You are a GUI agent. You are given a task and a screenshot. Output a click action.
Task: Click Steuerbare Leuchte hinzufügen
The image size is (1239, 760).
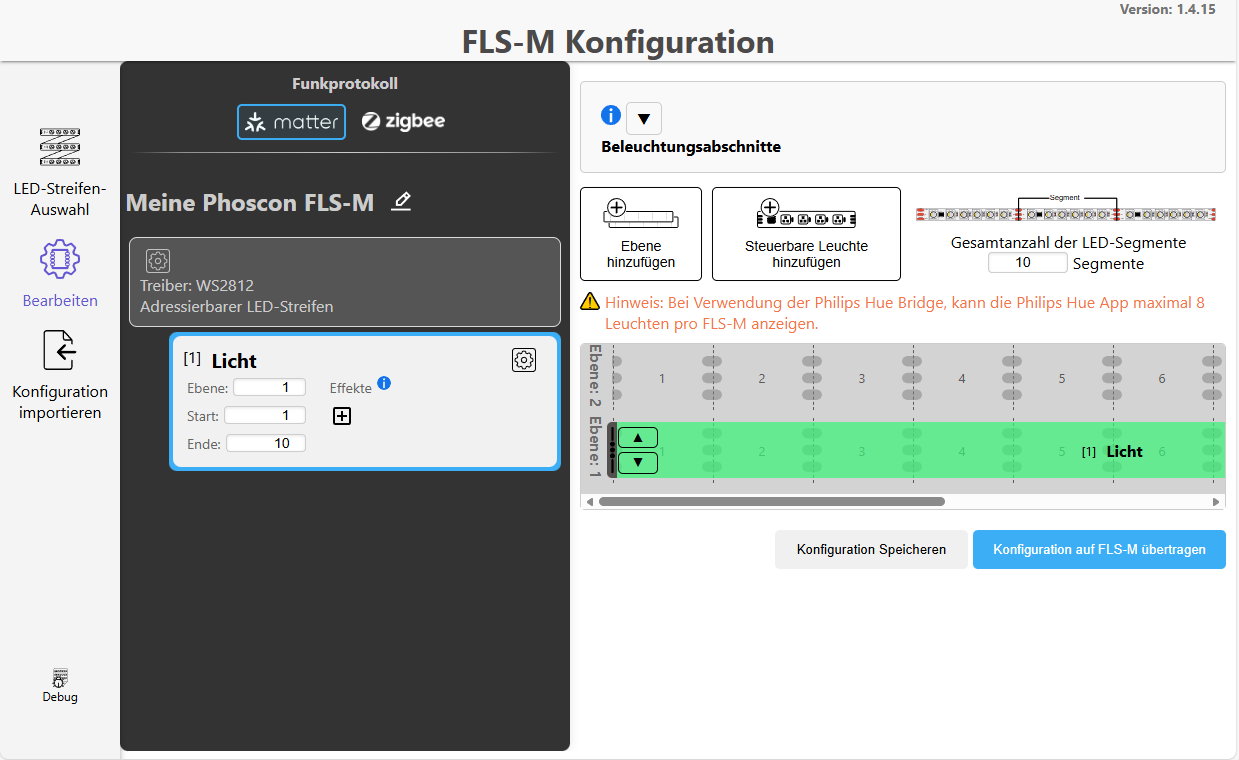(x=806, y=233)
